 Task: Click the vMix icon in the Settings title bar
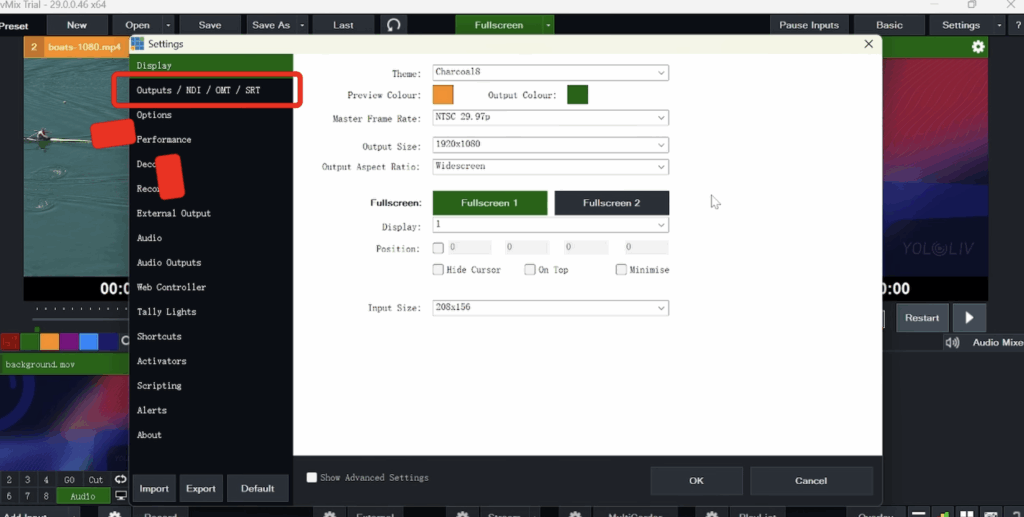tap(138, 44)
